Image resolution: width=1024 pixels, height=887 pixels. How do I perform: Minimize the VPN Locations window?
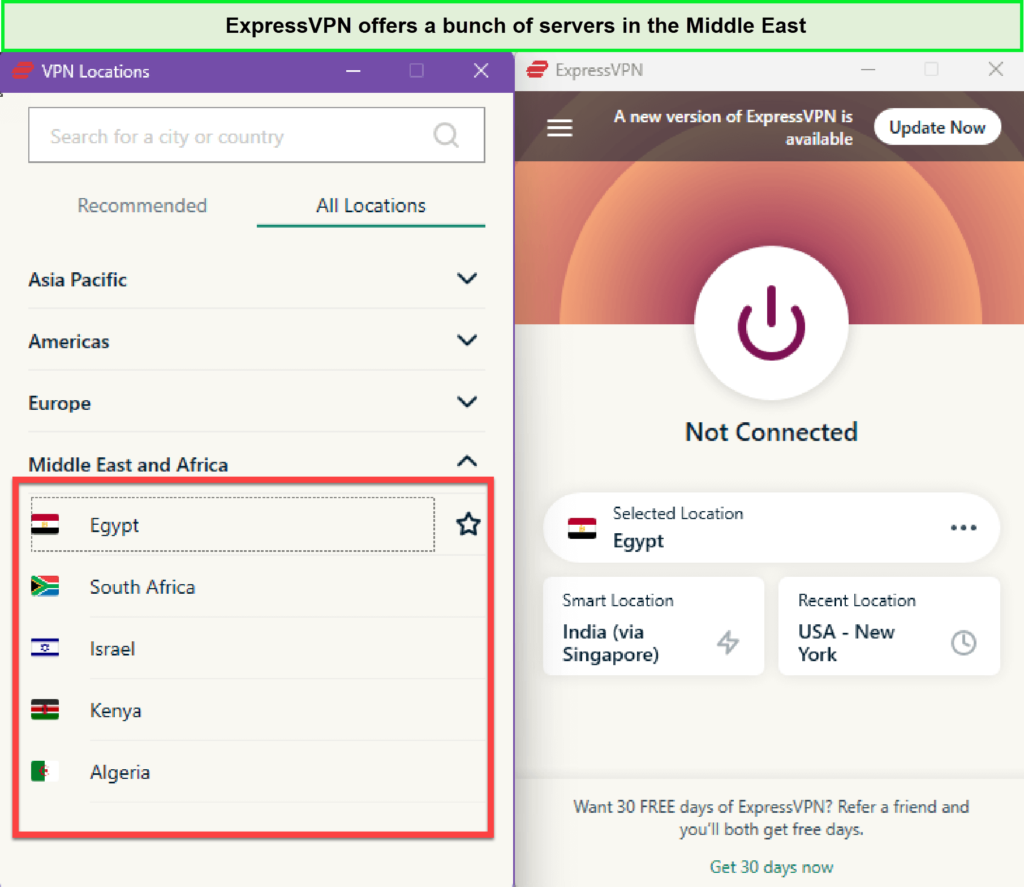(x=353, y=71)
